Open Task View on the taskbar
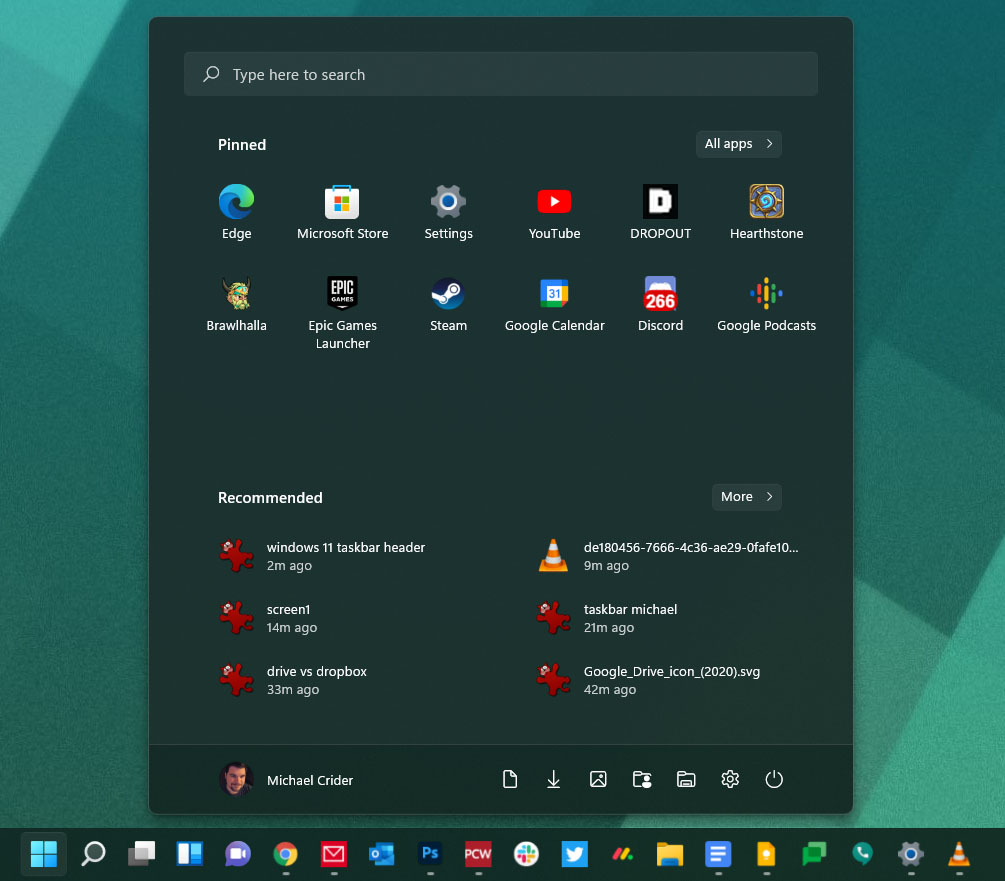This screenshot has height=881, width=1005. [142, 854]
